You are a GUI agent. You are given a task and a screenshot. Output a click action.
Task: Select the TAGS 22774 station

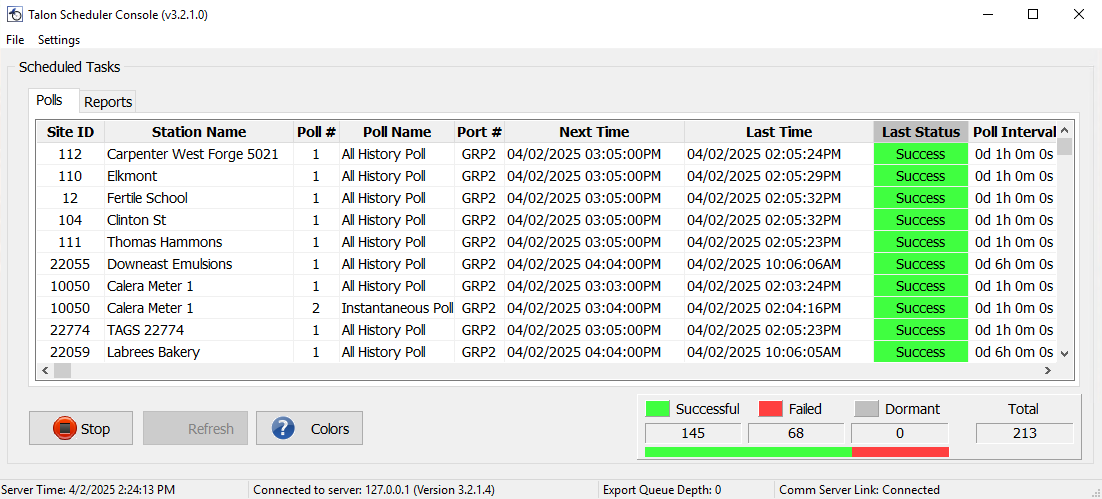pyautogui.click(x=547, y=330)
